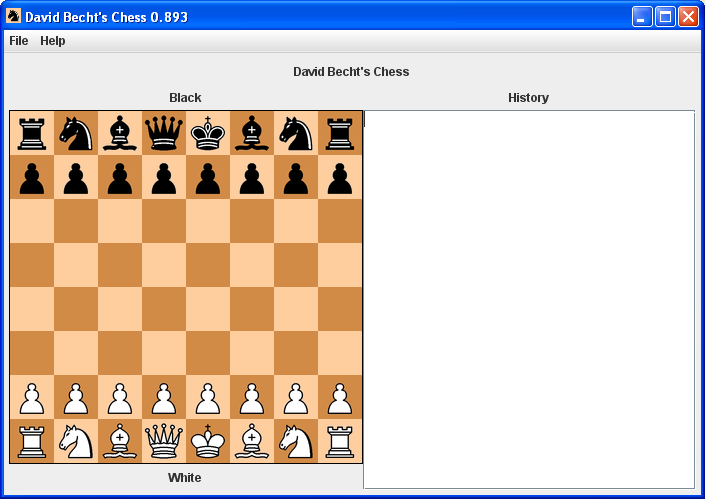Select the white pawn on g2
The image size is (705, 499).
[x=296, y=398]
